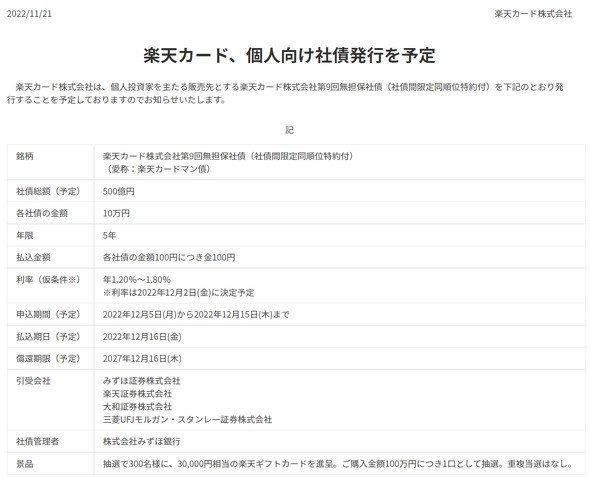The height and width of the screenshot is (478, 590).
Task: Select the 社債総額(予定) label cell
Action: 48,191
